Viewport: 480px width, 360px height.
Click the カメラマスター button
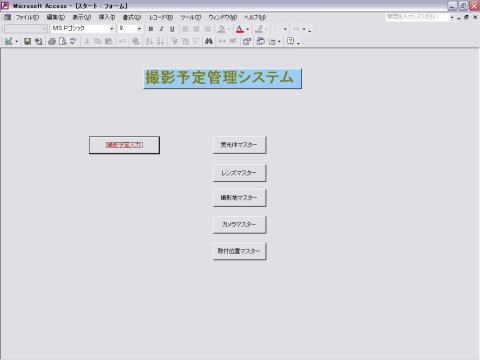[239, 224]
